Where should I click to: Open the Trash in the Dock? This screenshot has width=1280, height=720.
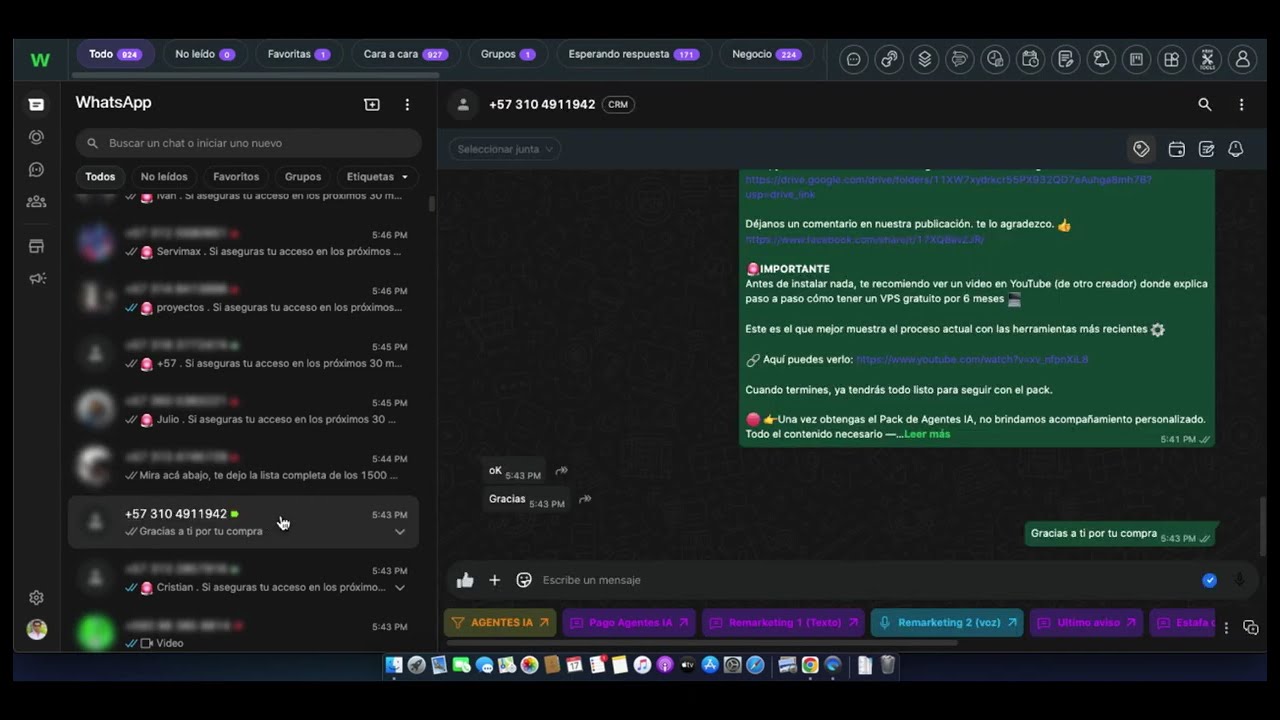[887, 665]
